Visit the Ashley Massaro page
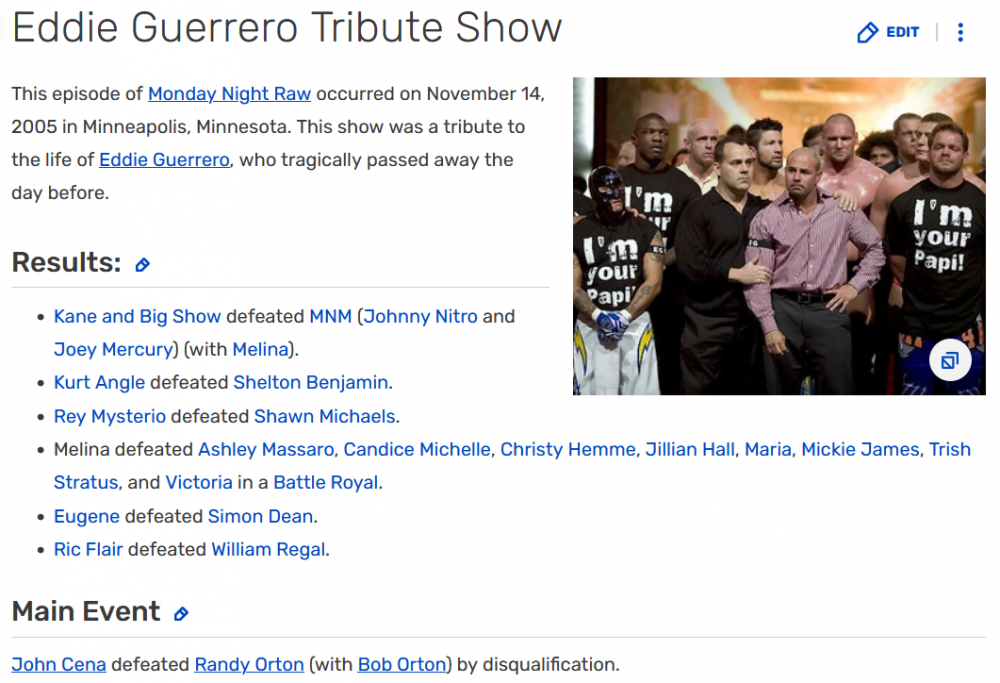The width and height of the screenshot is (1000, 683). point(266,450)
